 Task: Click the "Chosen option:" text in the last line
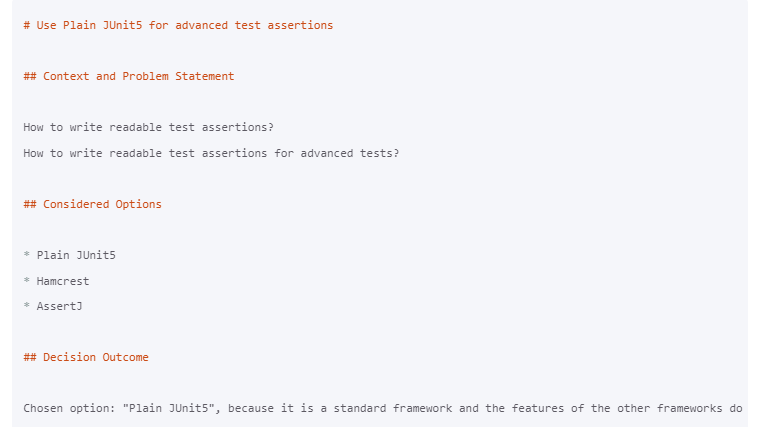(x=69, y=408)
